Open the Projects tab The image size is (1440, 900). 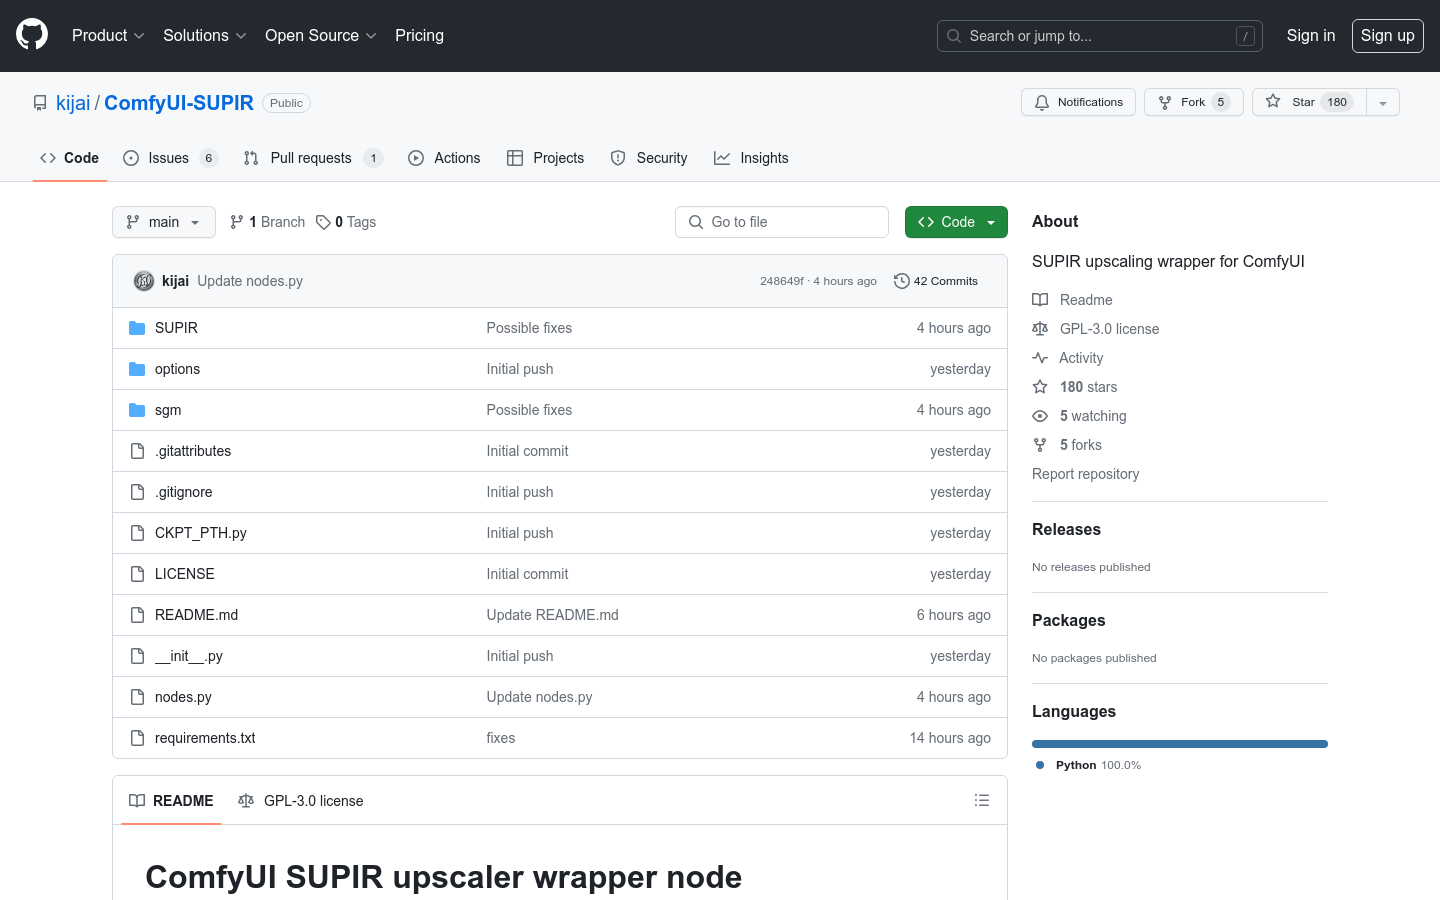[545, 158]
